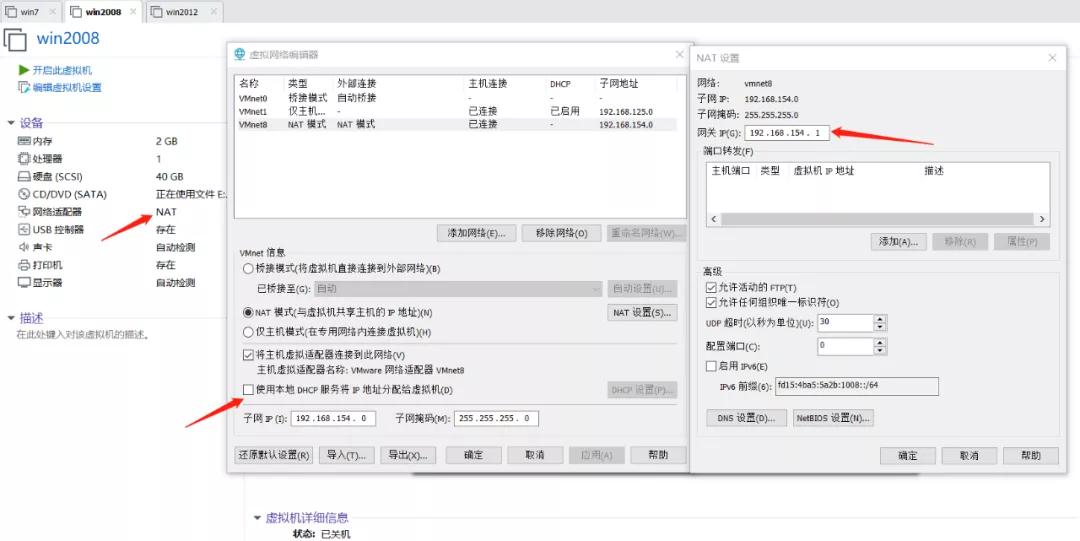The width and height of the screenshot is (1080, 541).
Task: Increase config port with up arrow
Action: point(881,342)
